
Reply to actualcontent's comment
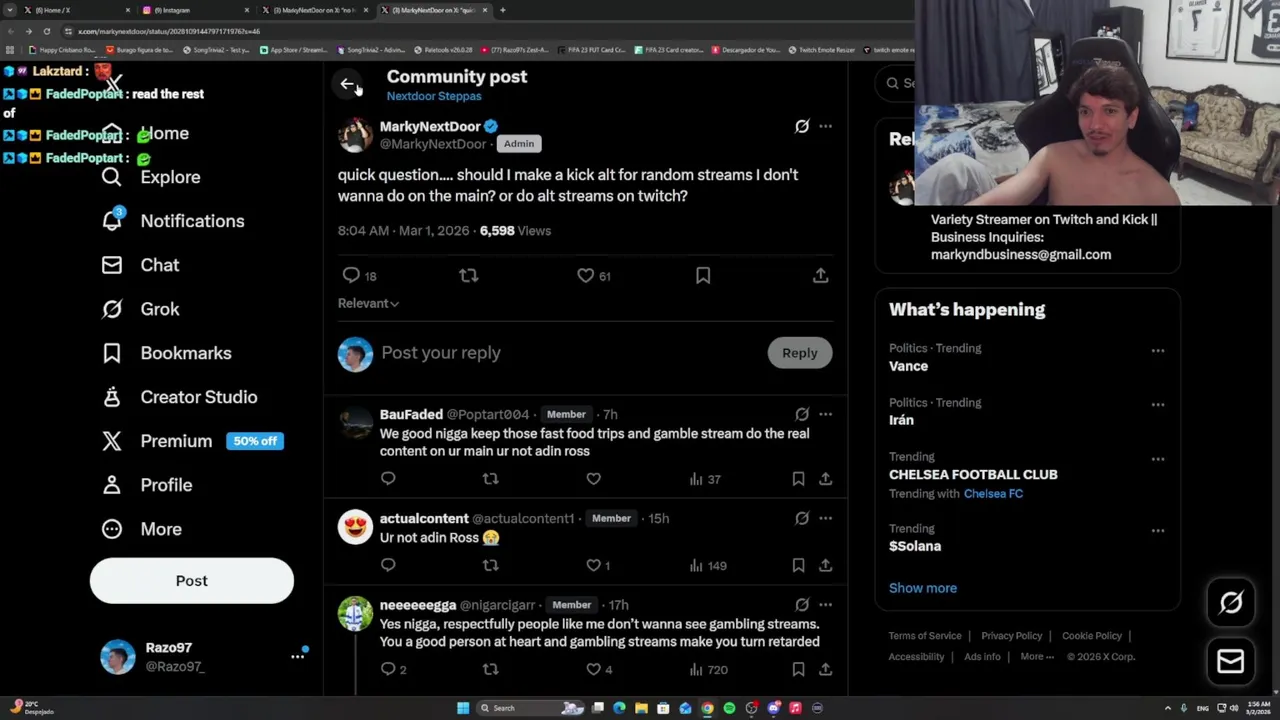[388, 565]
